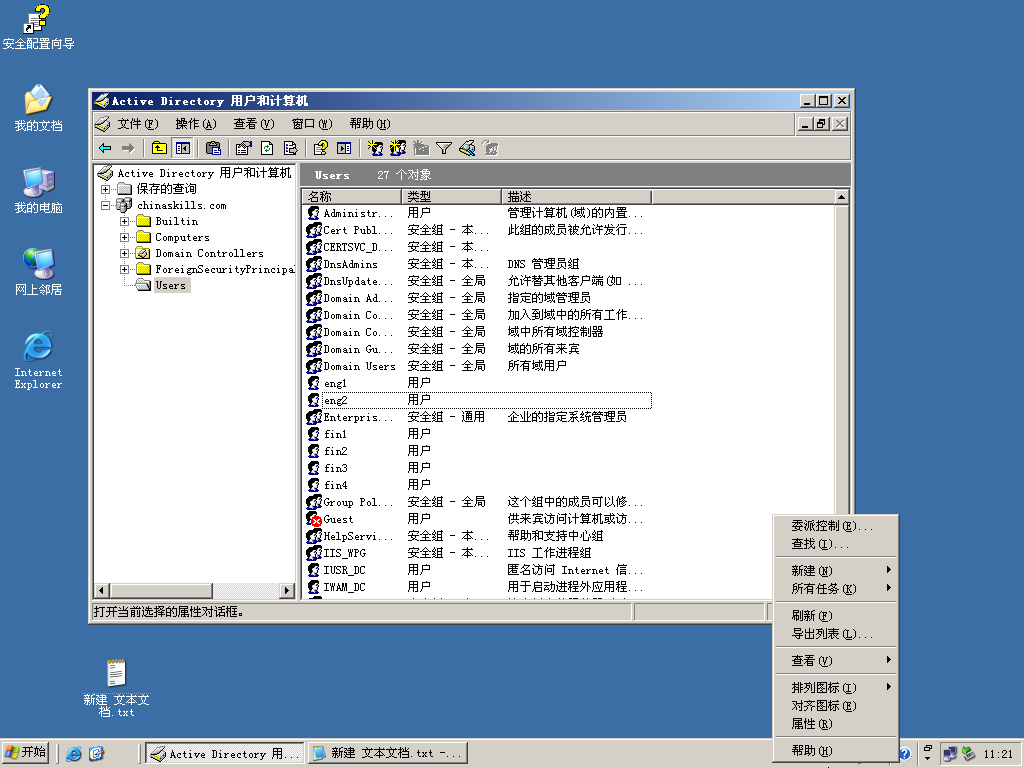Select the fin3 user row
1024x768 pixels.
pyautogui.click(x=478, y=468)
